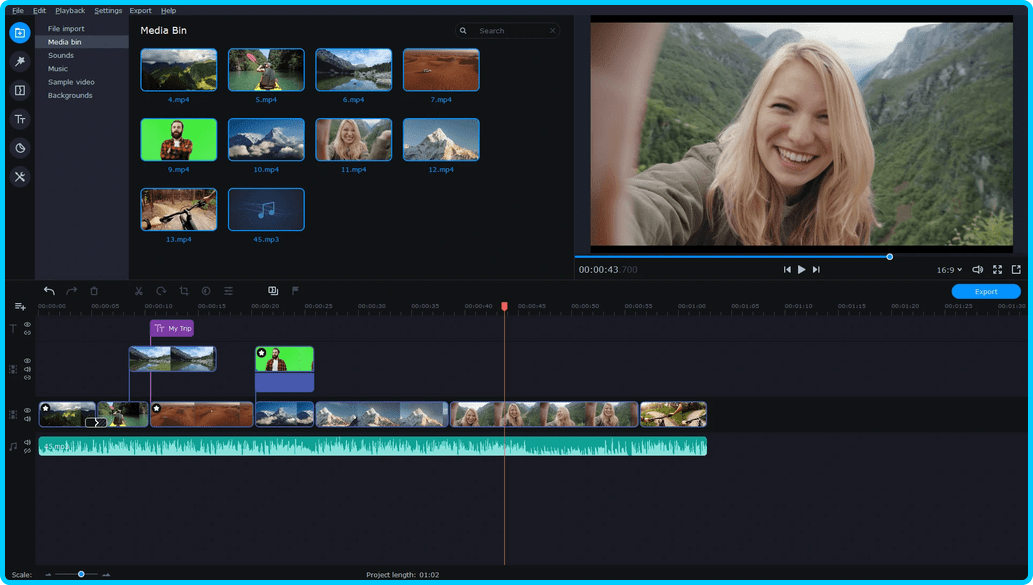
Task: Click the Redo arrow in timeline toolbar
Action: [x=72, y=291]
